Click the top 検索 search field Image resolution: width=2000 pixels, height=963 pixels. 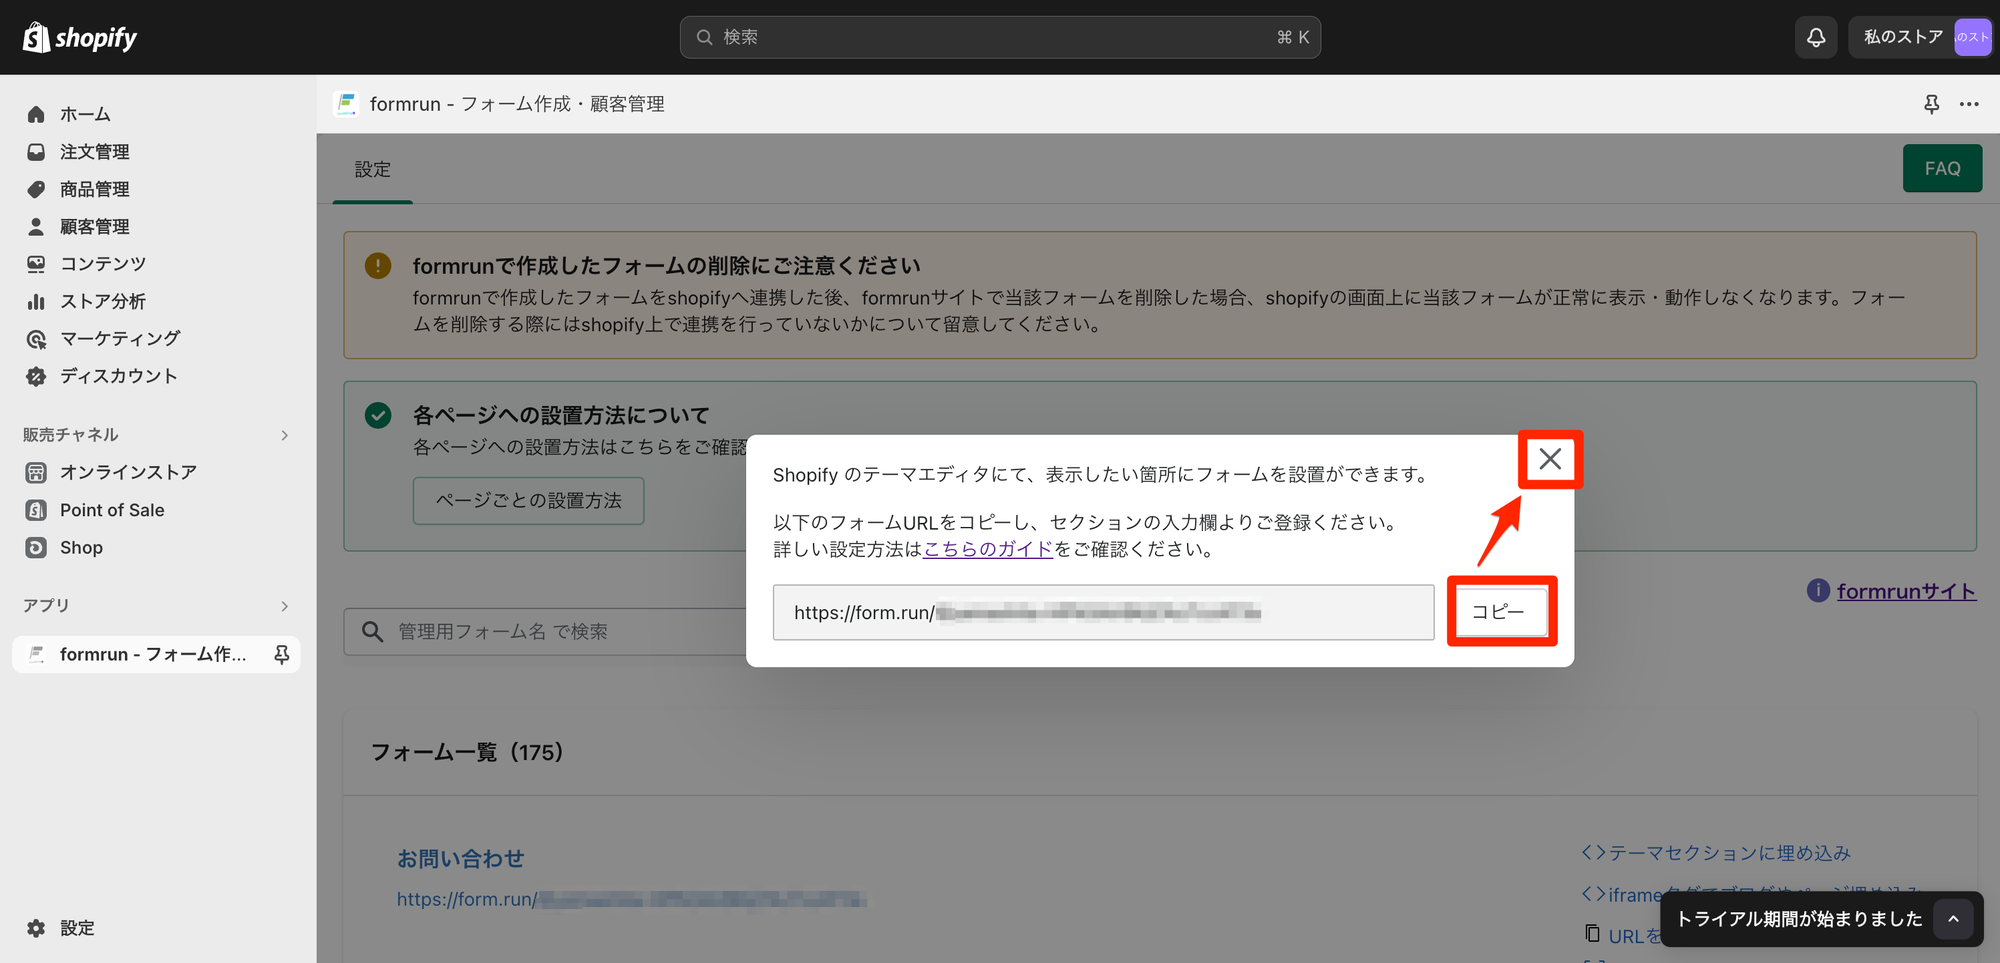click(x=1000, y=37)
